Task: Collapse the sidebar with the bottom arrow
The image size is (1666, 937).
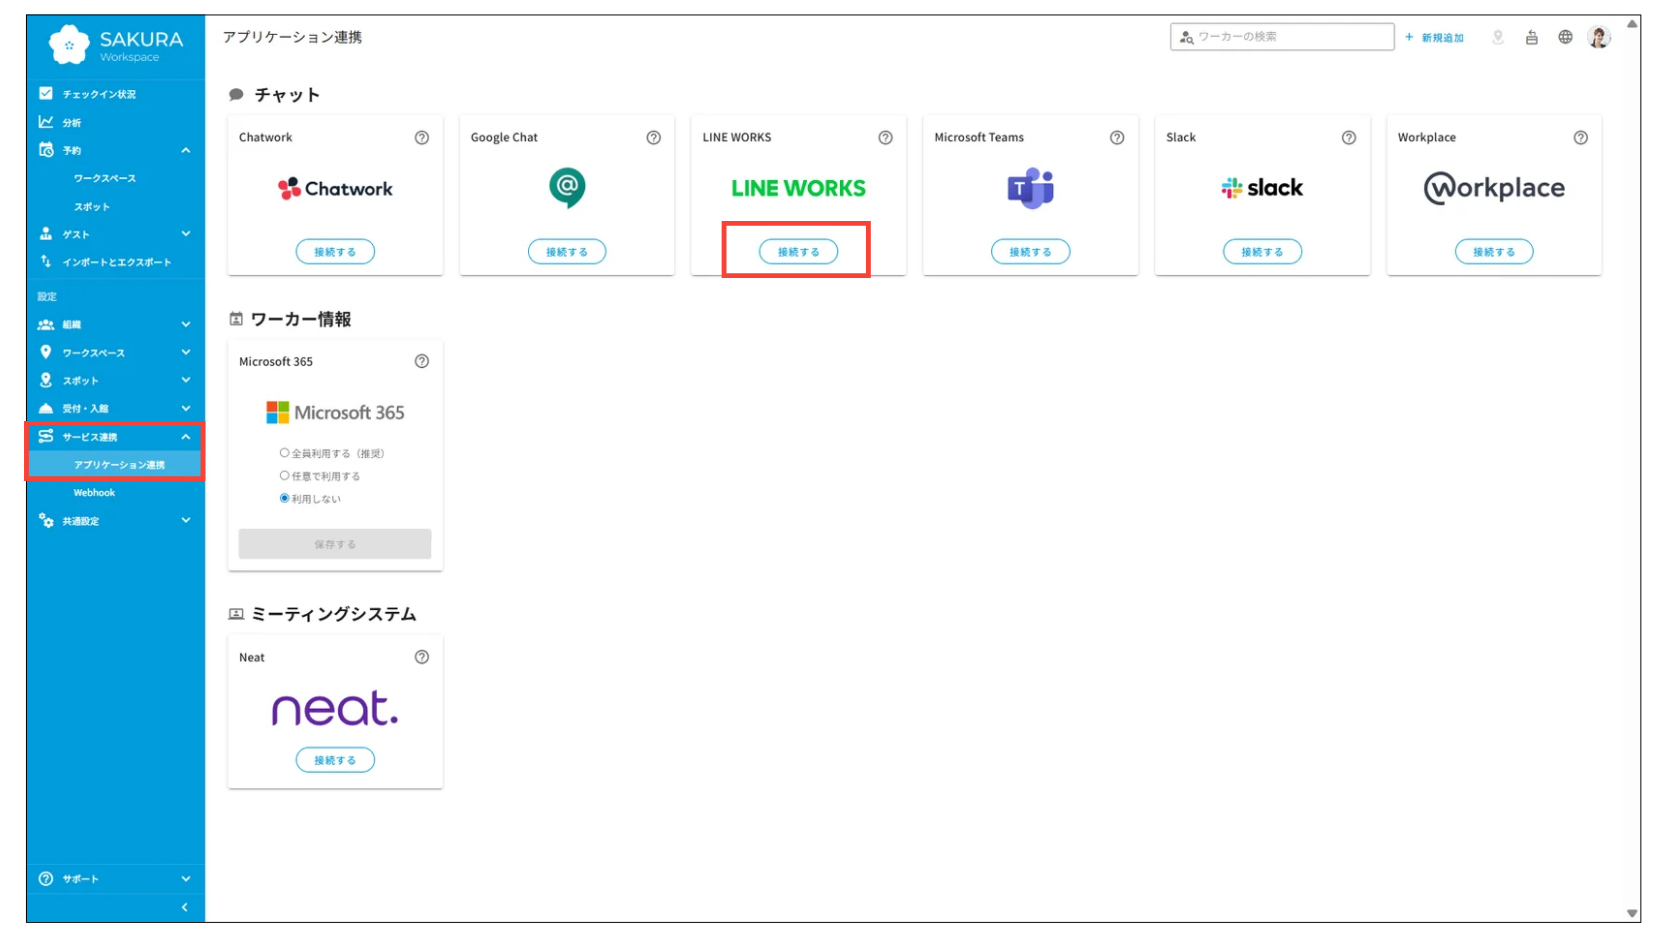Action: tap(184, 907)
